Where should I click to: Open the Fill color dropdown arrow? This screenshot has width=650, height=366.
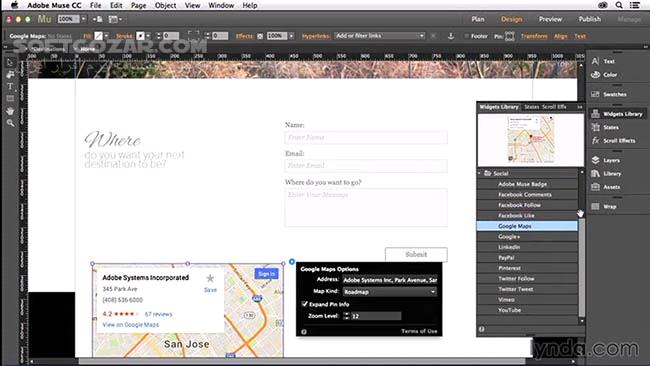106,36
